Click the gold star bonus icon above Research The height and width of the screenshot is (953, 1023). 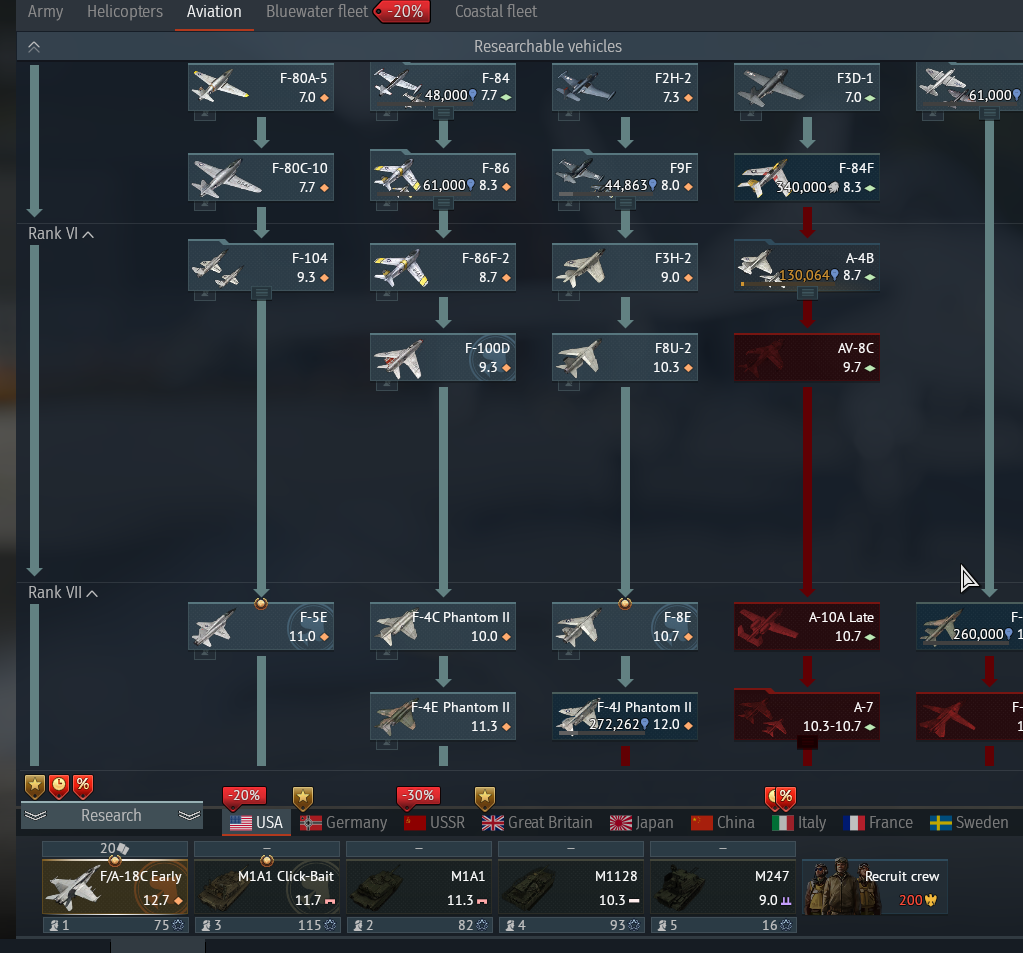coord(35,786)
